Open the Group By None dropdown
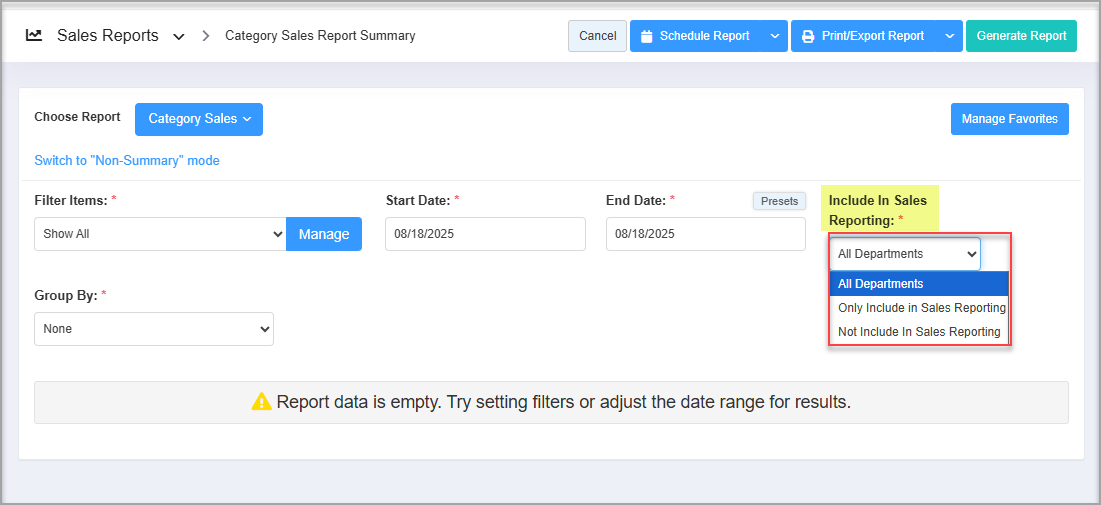This screenshot has width=1101, height=505. point(154,329)
